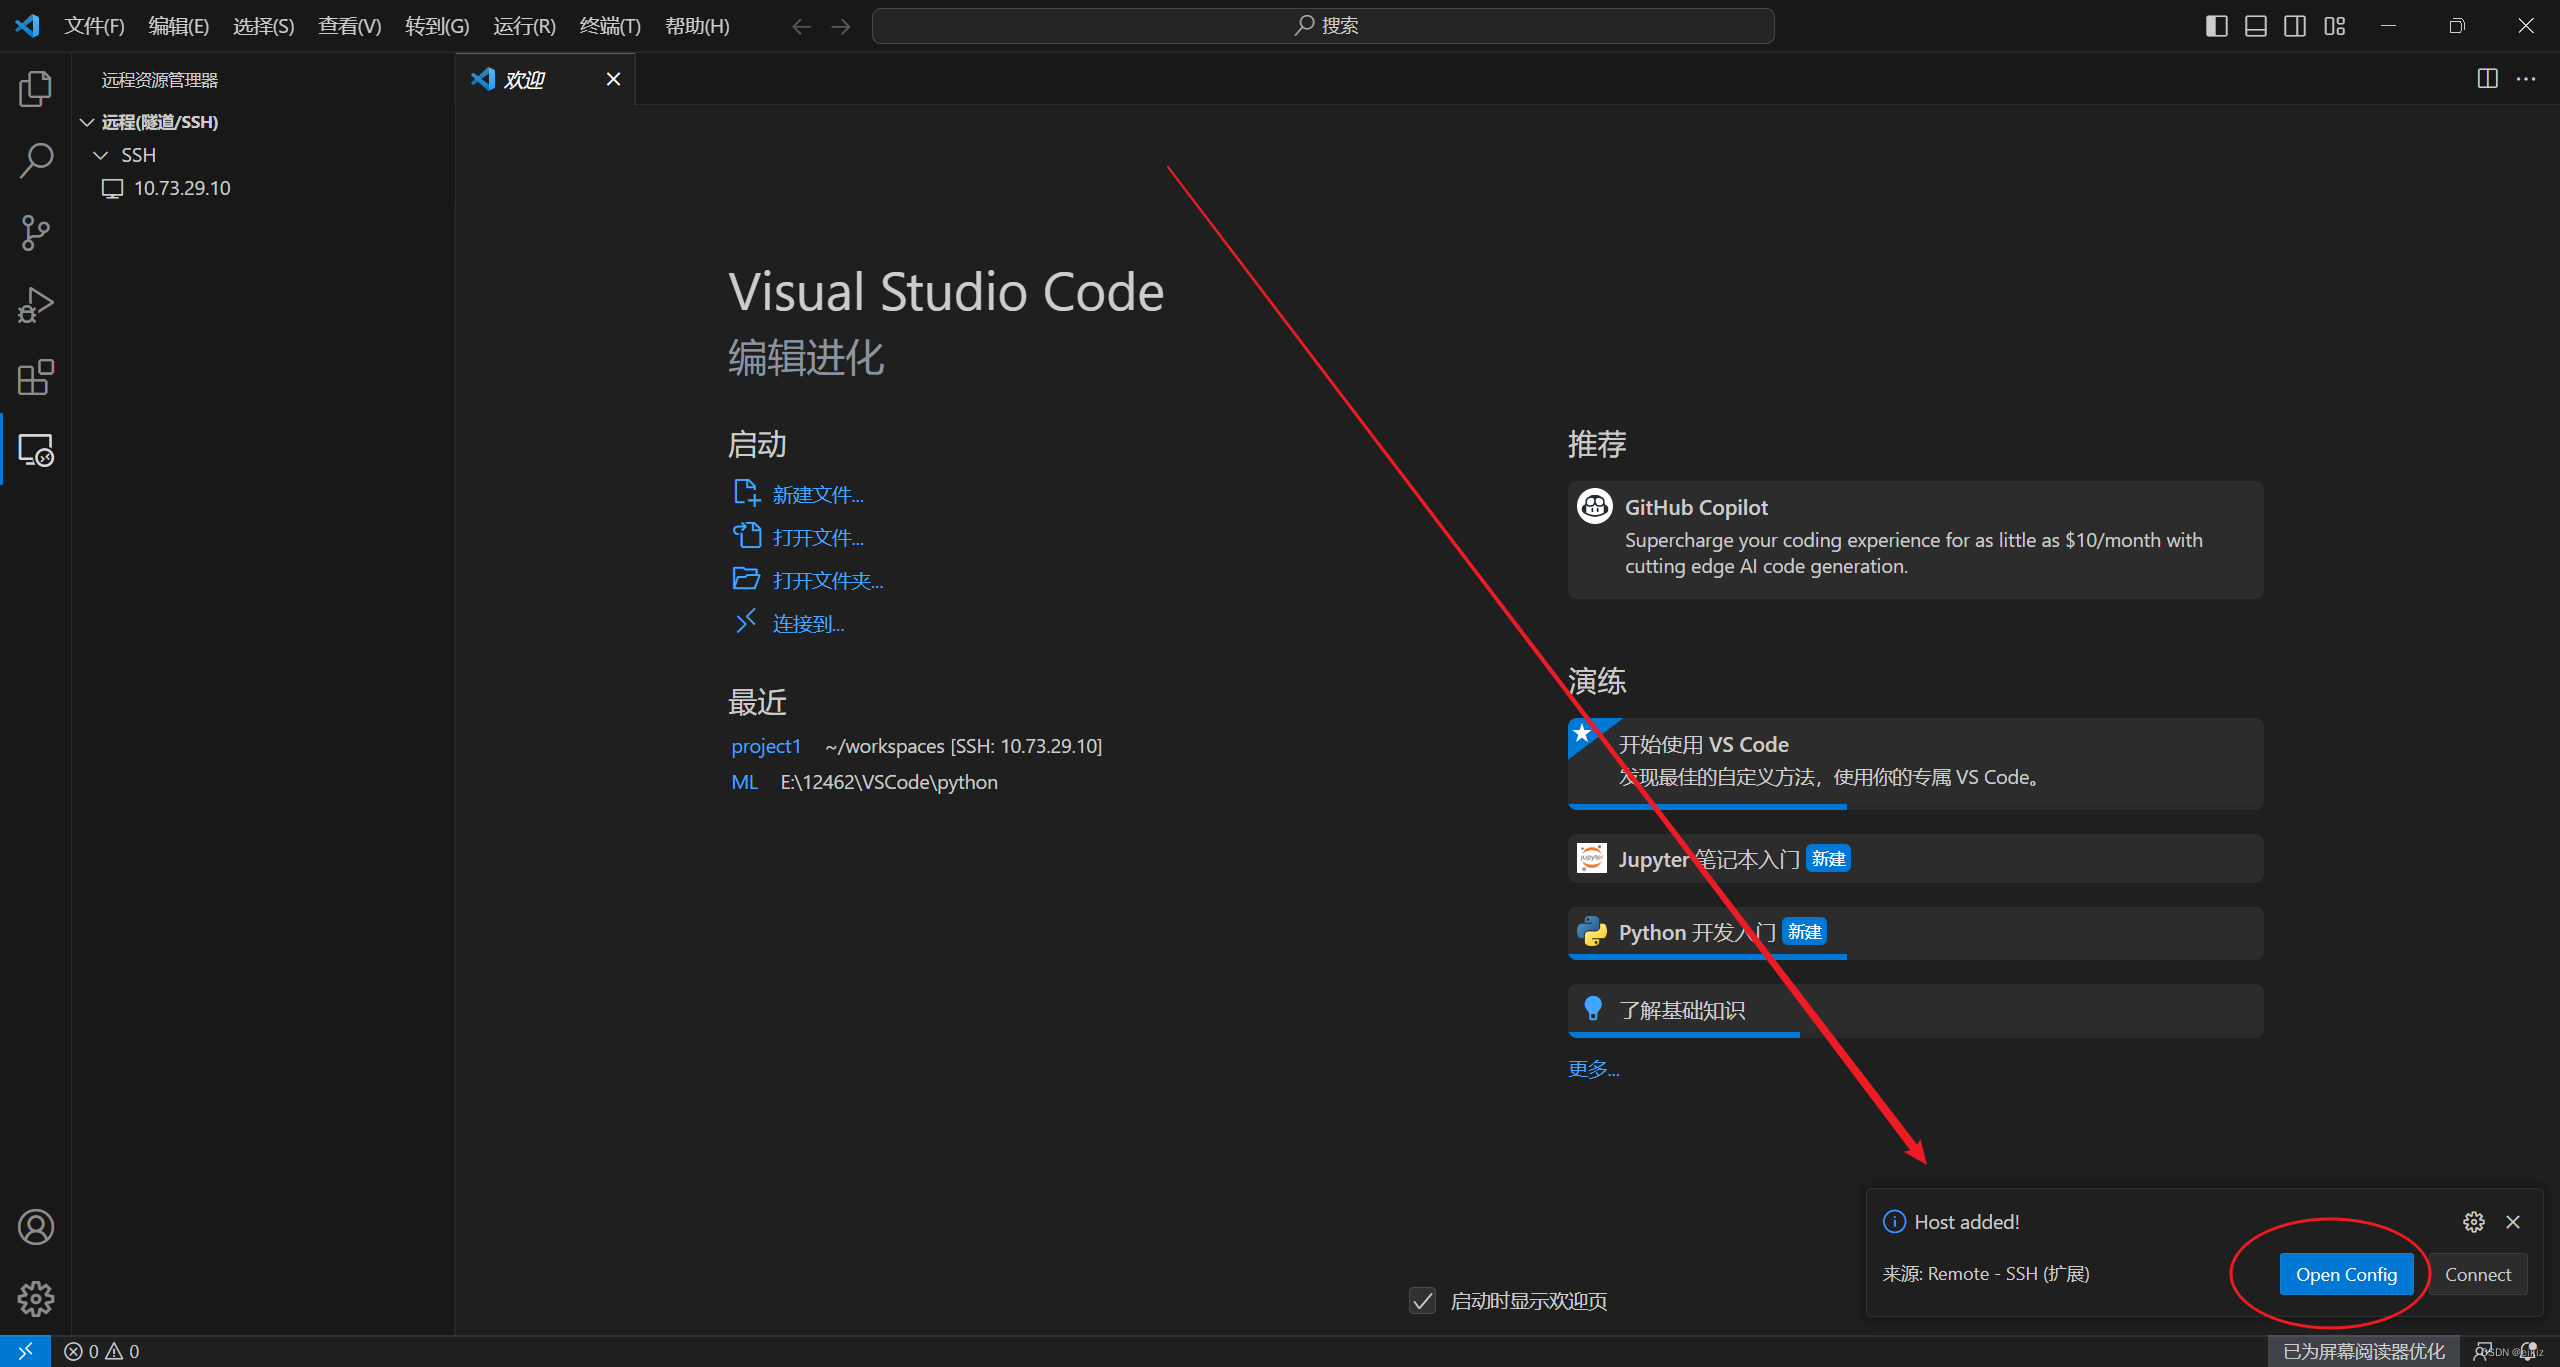The image size is (2560, 1367).
Task: Click the Open Config button
Action: [2346, 1274]
